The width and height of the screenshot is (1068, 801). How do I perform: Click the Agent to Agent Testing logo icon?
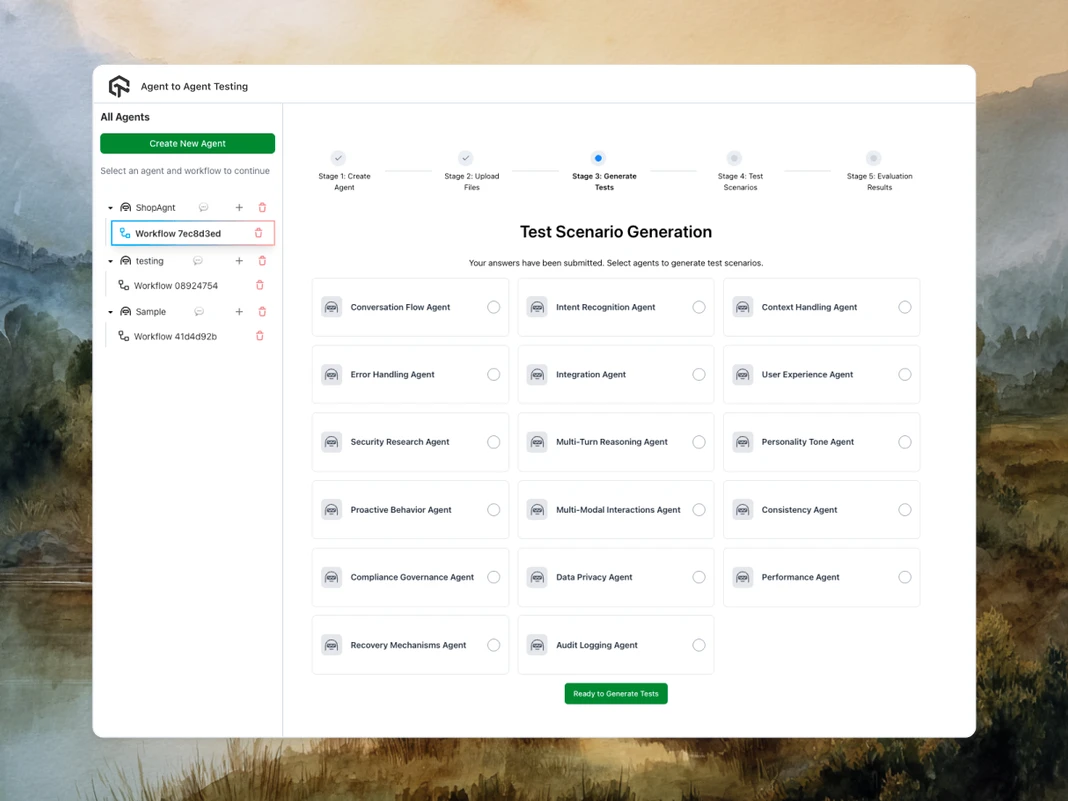click(x=119, y=87)
